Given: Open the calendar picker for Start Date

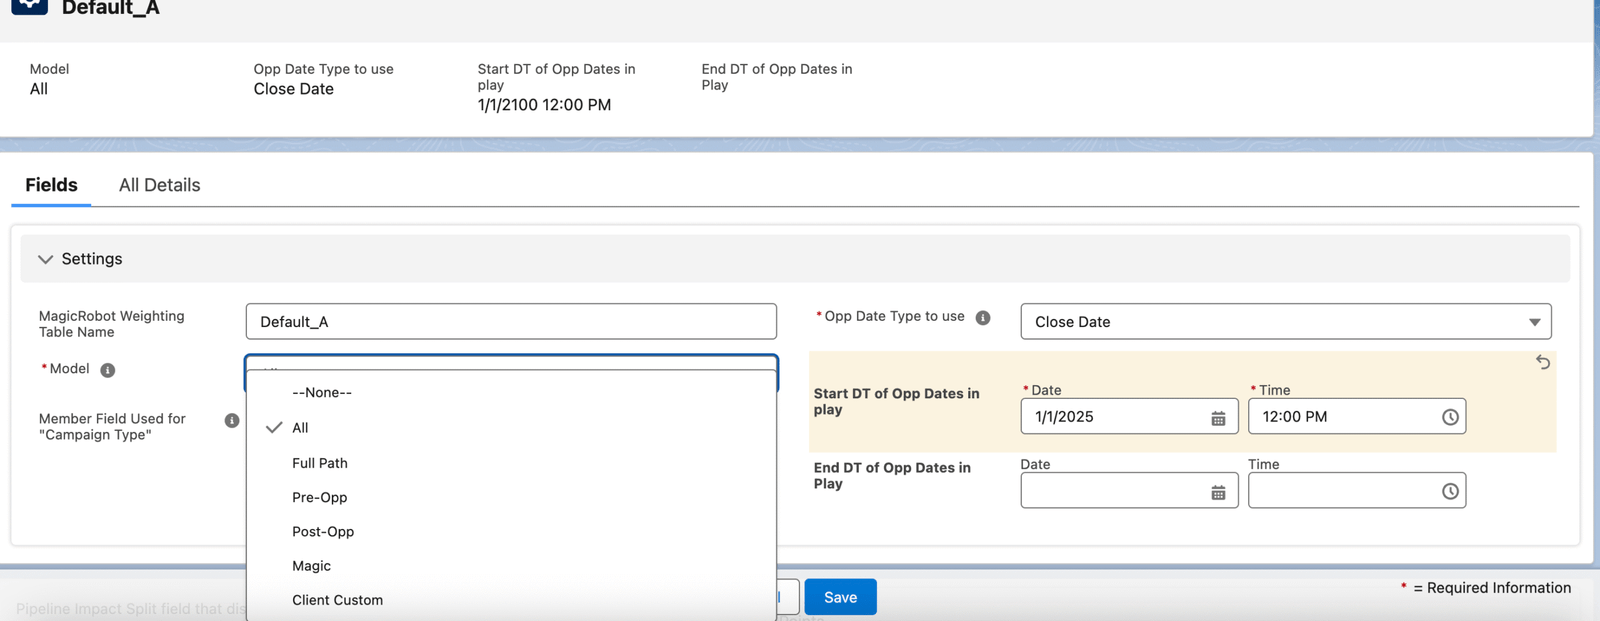Looking at the screenshot, I should click(1218, 418).
